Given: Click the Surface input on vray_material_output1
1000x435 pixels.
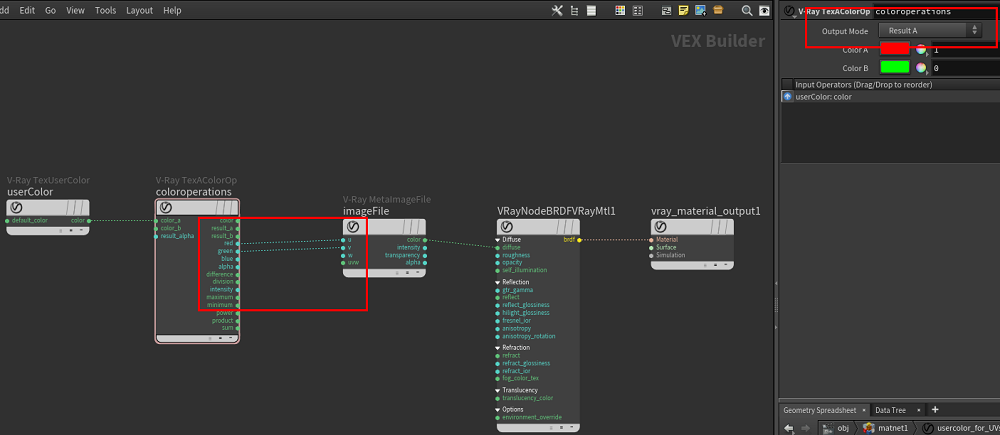Looking at the screenshot, I should (651, 247).
